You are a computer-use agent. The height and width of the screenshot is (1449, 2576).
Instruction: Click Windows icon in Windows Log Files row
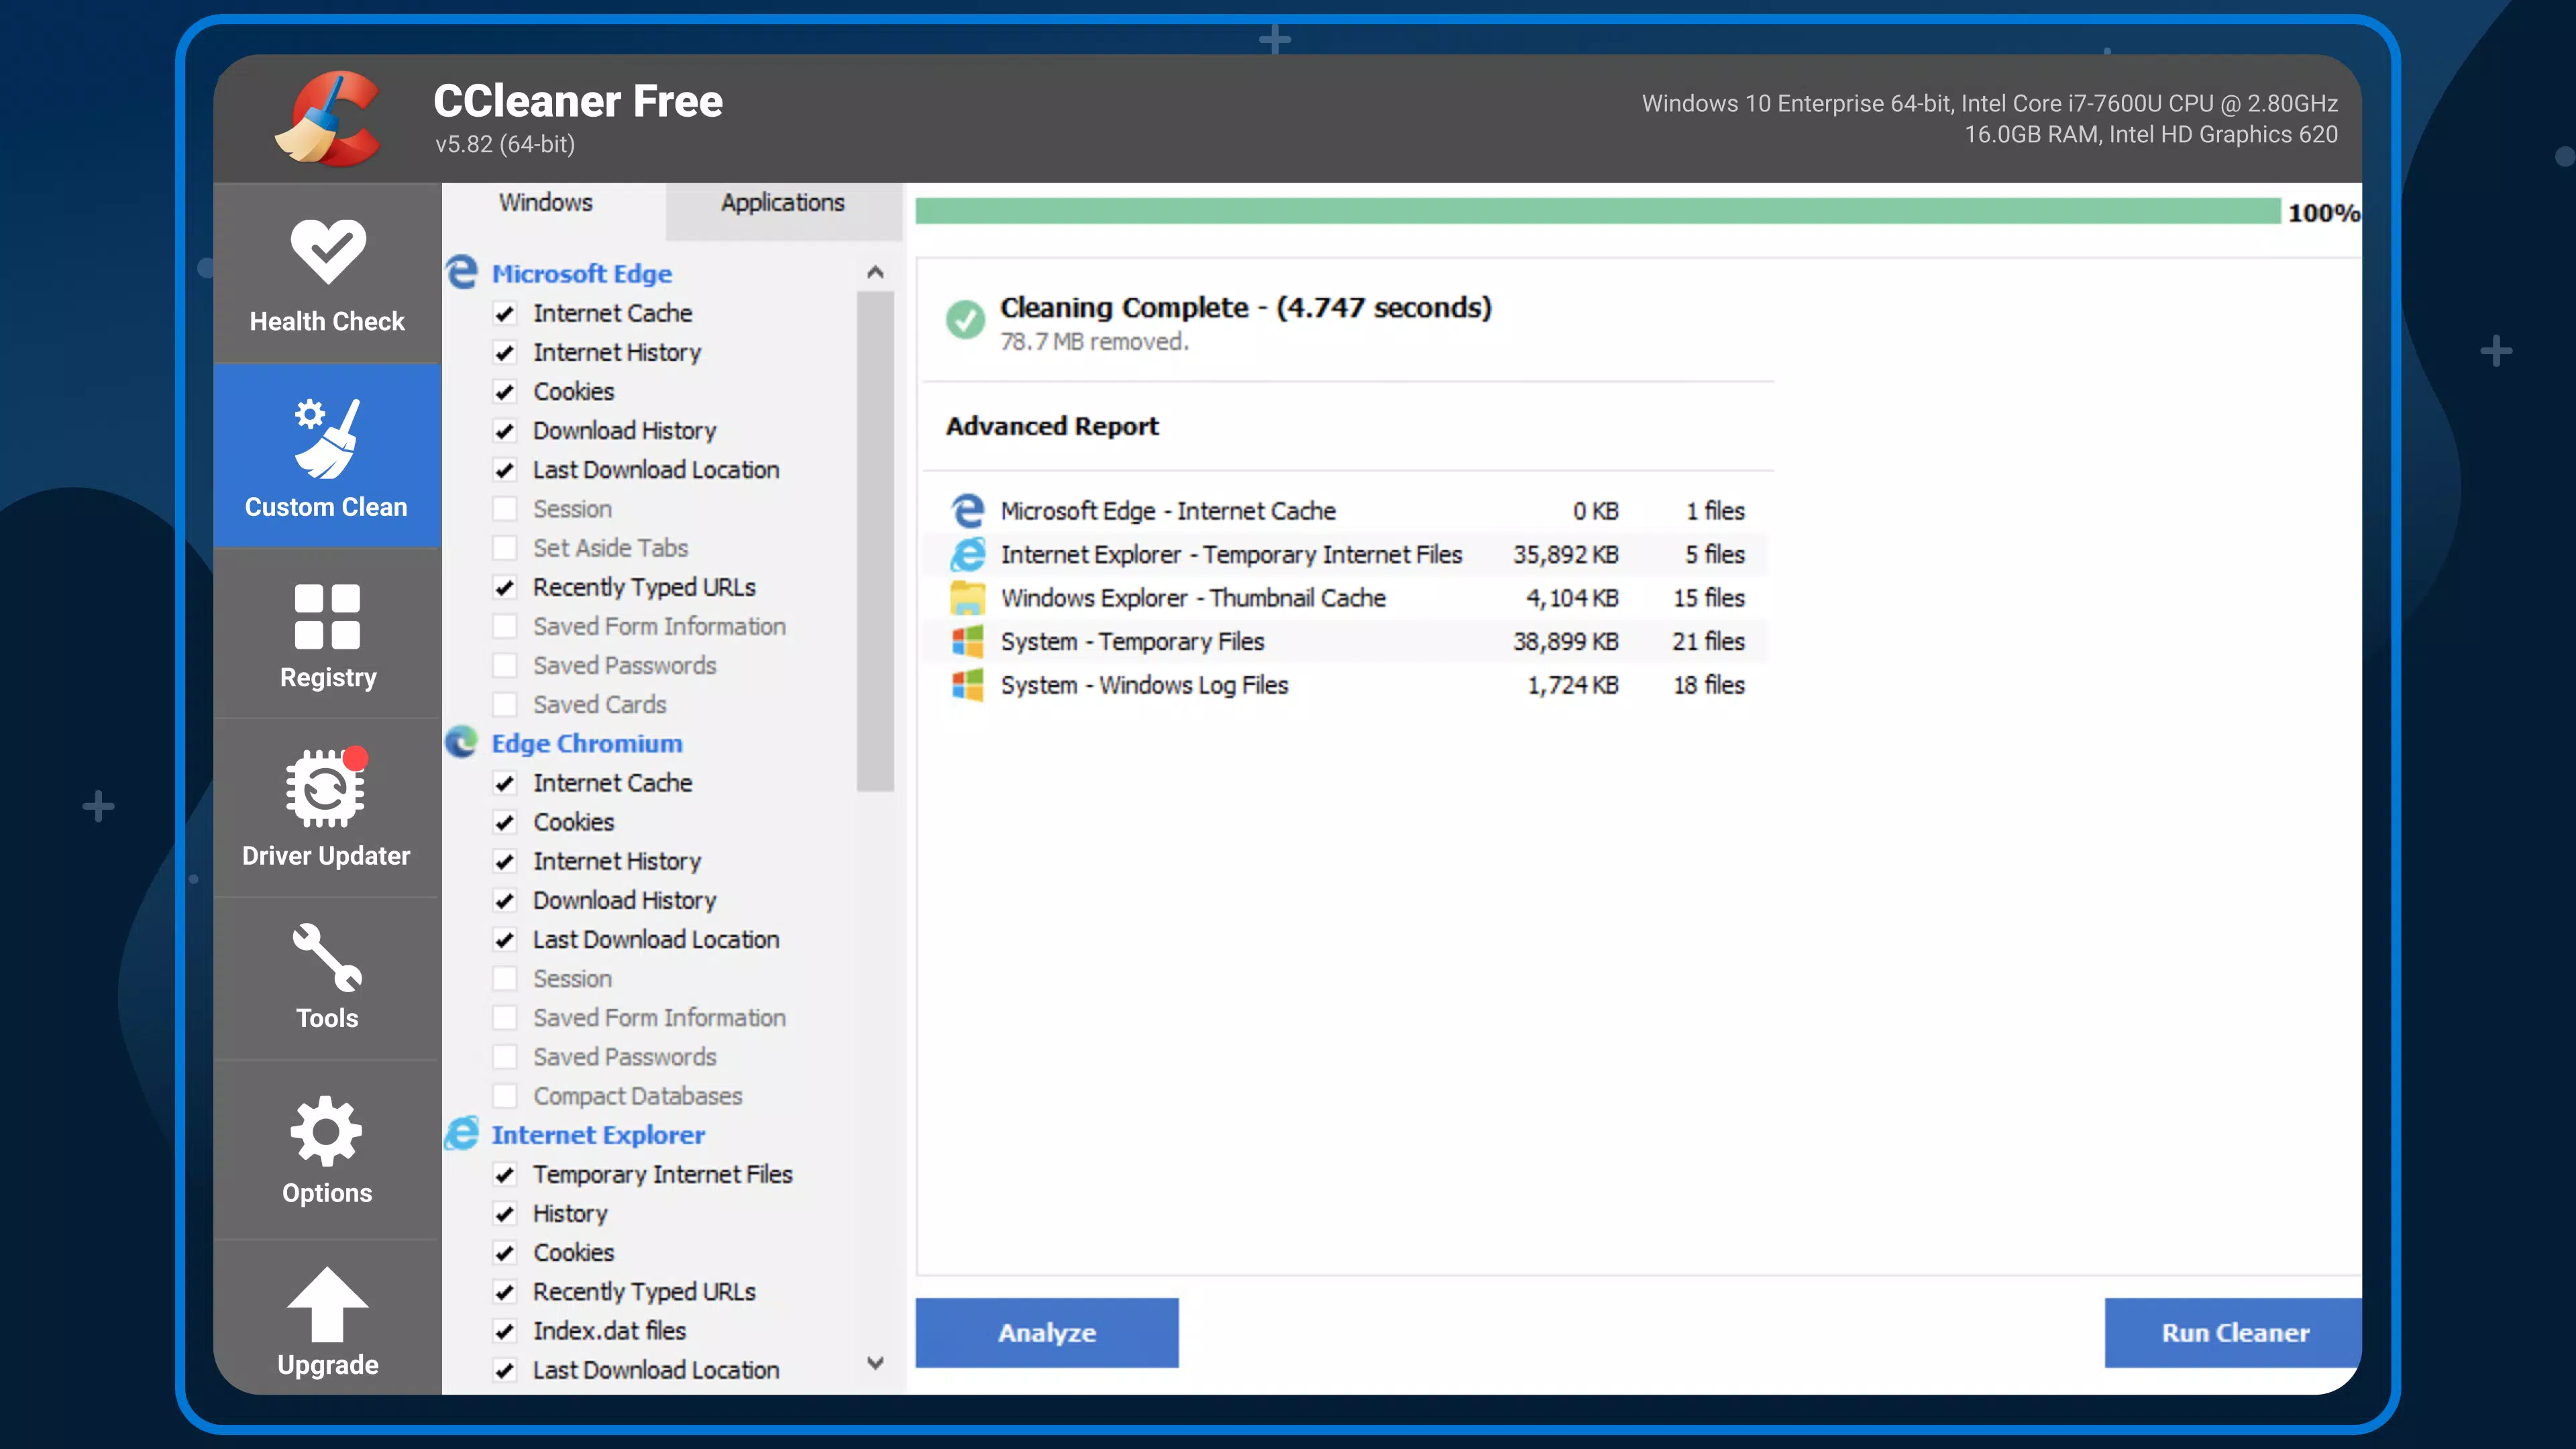tap(967, 685)
